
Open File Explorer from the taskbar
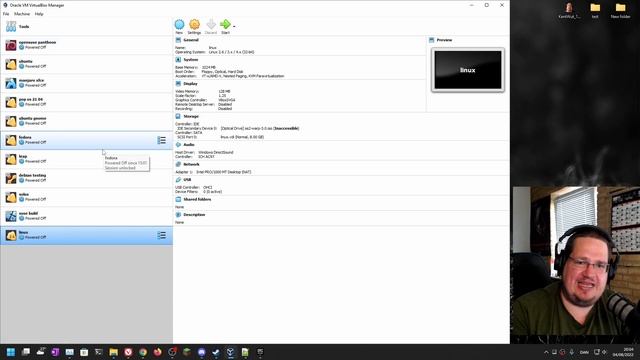(x=113, y=352)
